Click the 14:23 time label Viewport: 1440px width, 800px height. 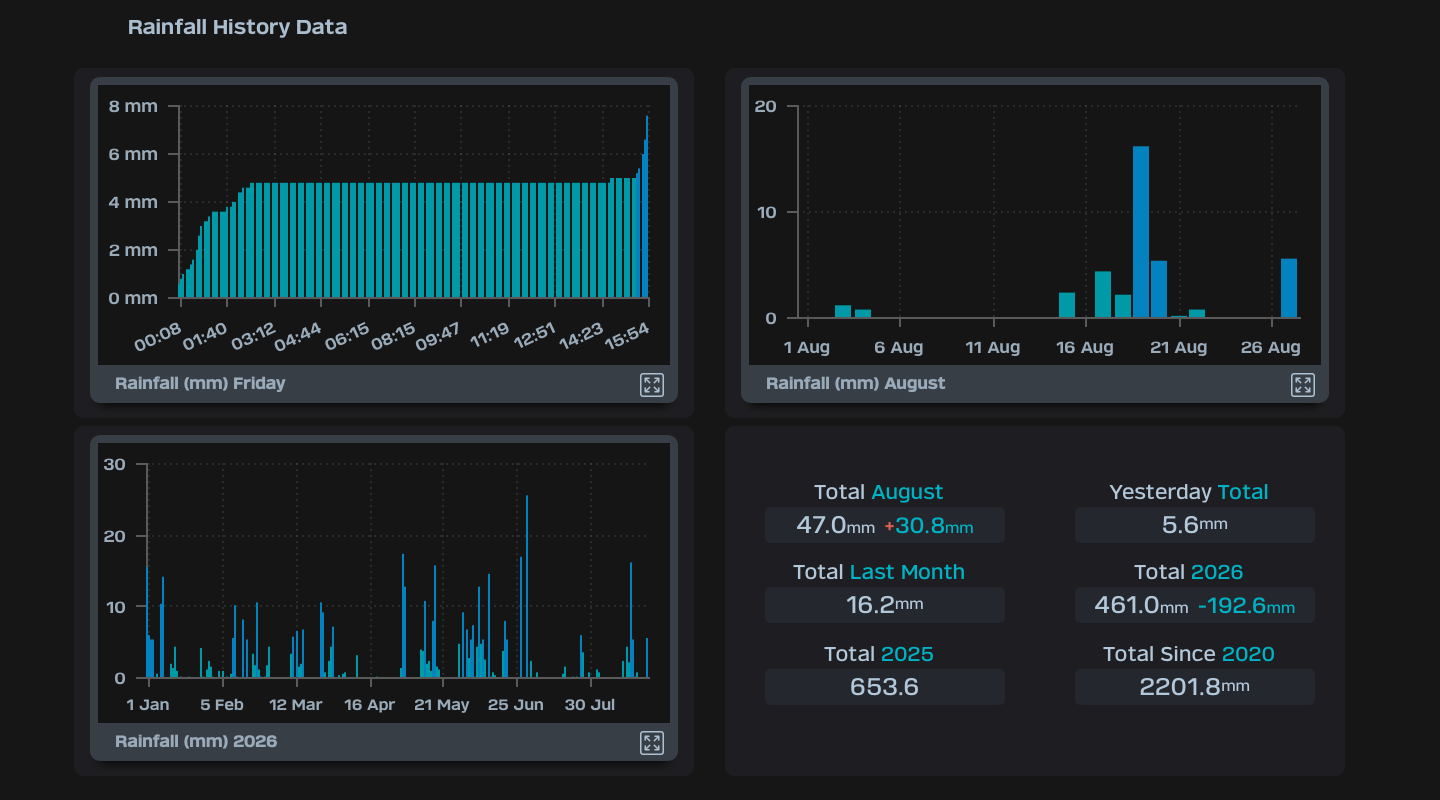tap(581, 336)
